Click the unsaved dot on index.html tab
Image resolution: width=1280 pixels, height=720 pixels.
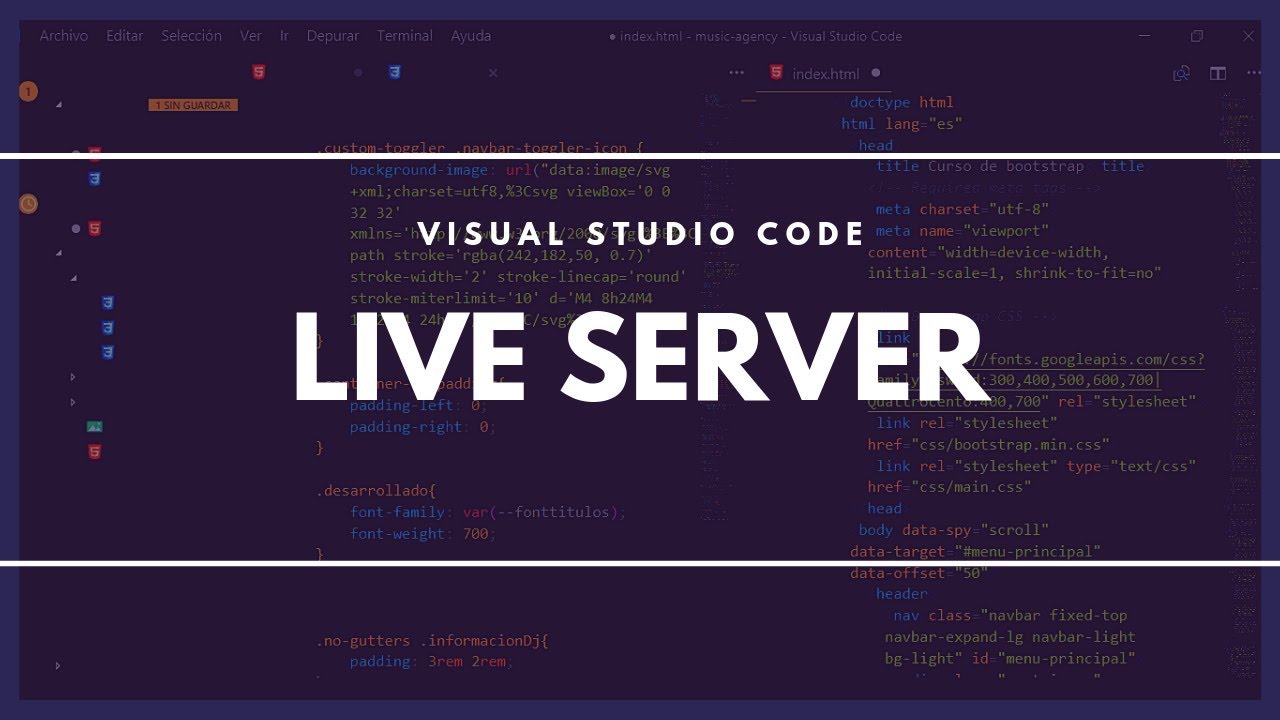click(876, 73)
